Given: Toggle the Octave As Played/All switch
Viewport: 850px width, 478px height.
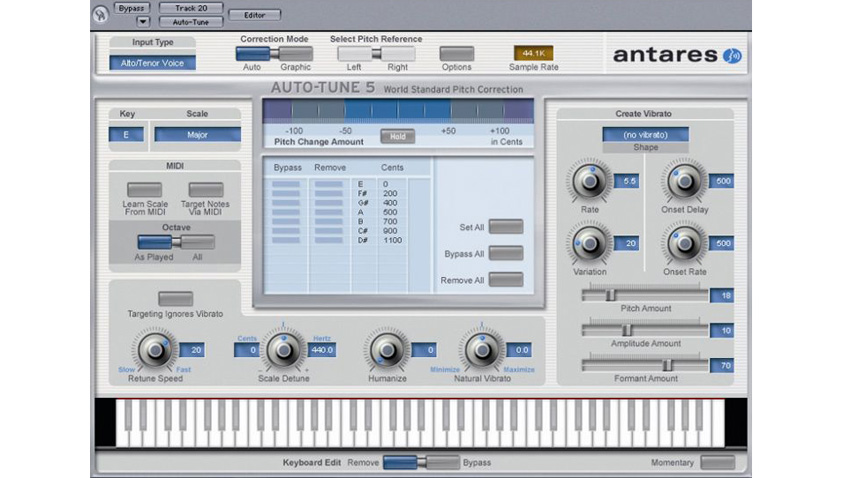Looking at the screenshot, I should pyautogui.click(x=176, y=242).
